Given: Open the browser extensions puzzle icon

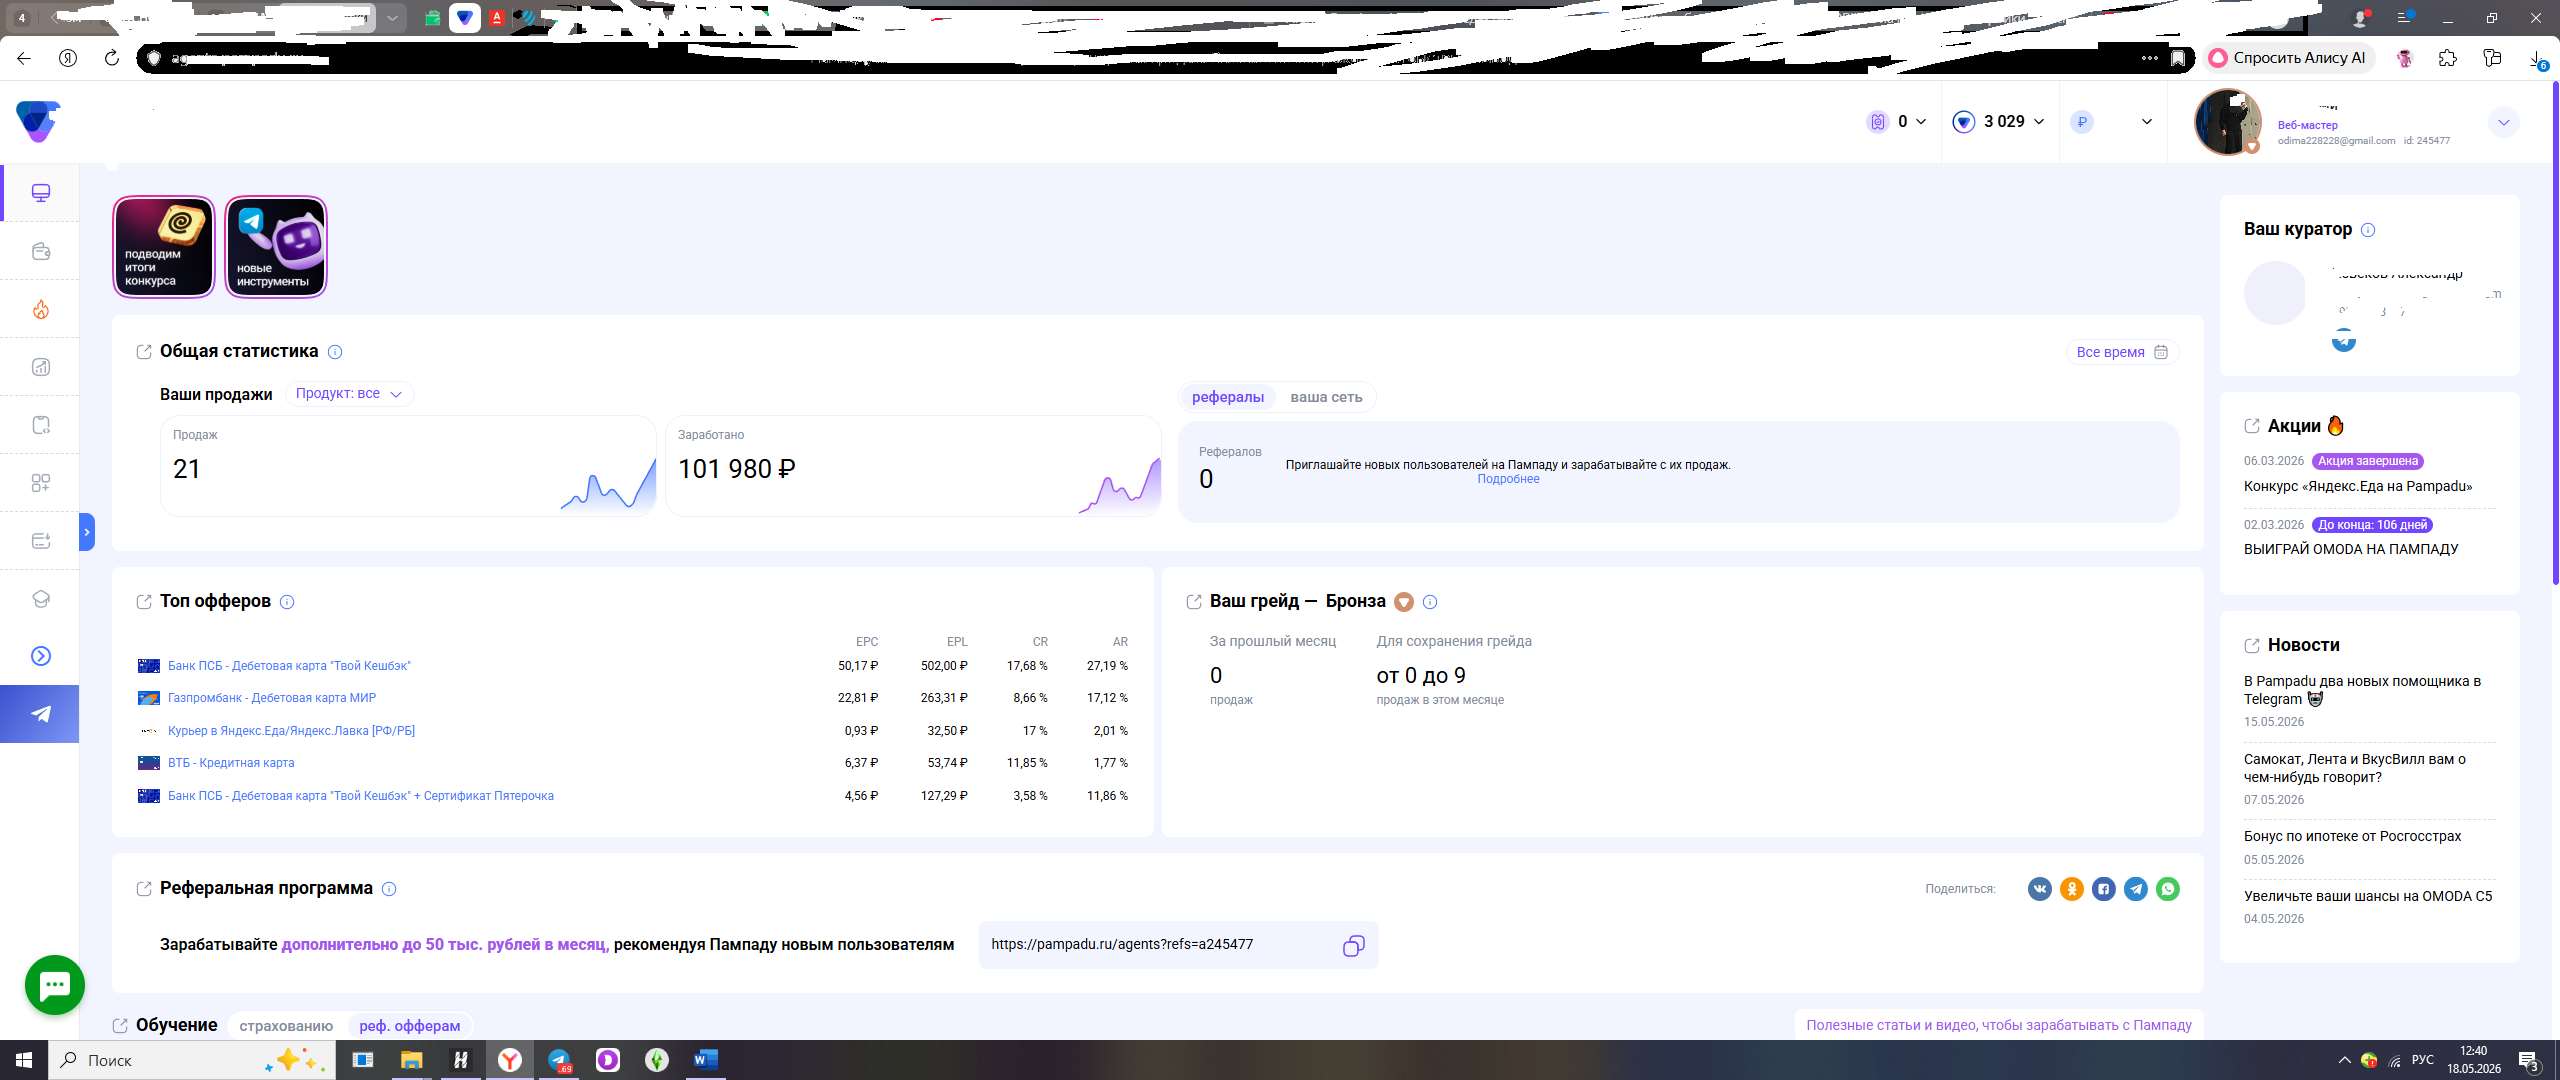Looking at the screenshot, I should tap(2448, 58).
